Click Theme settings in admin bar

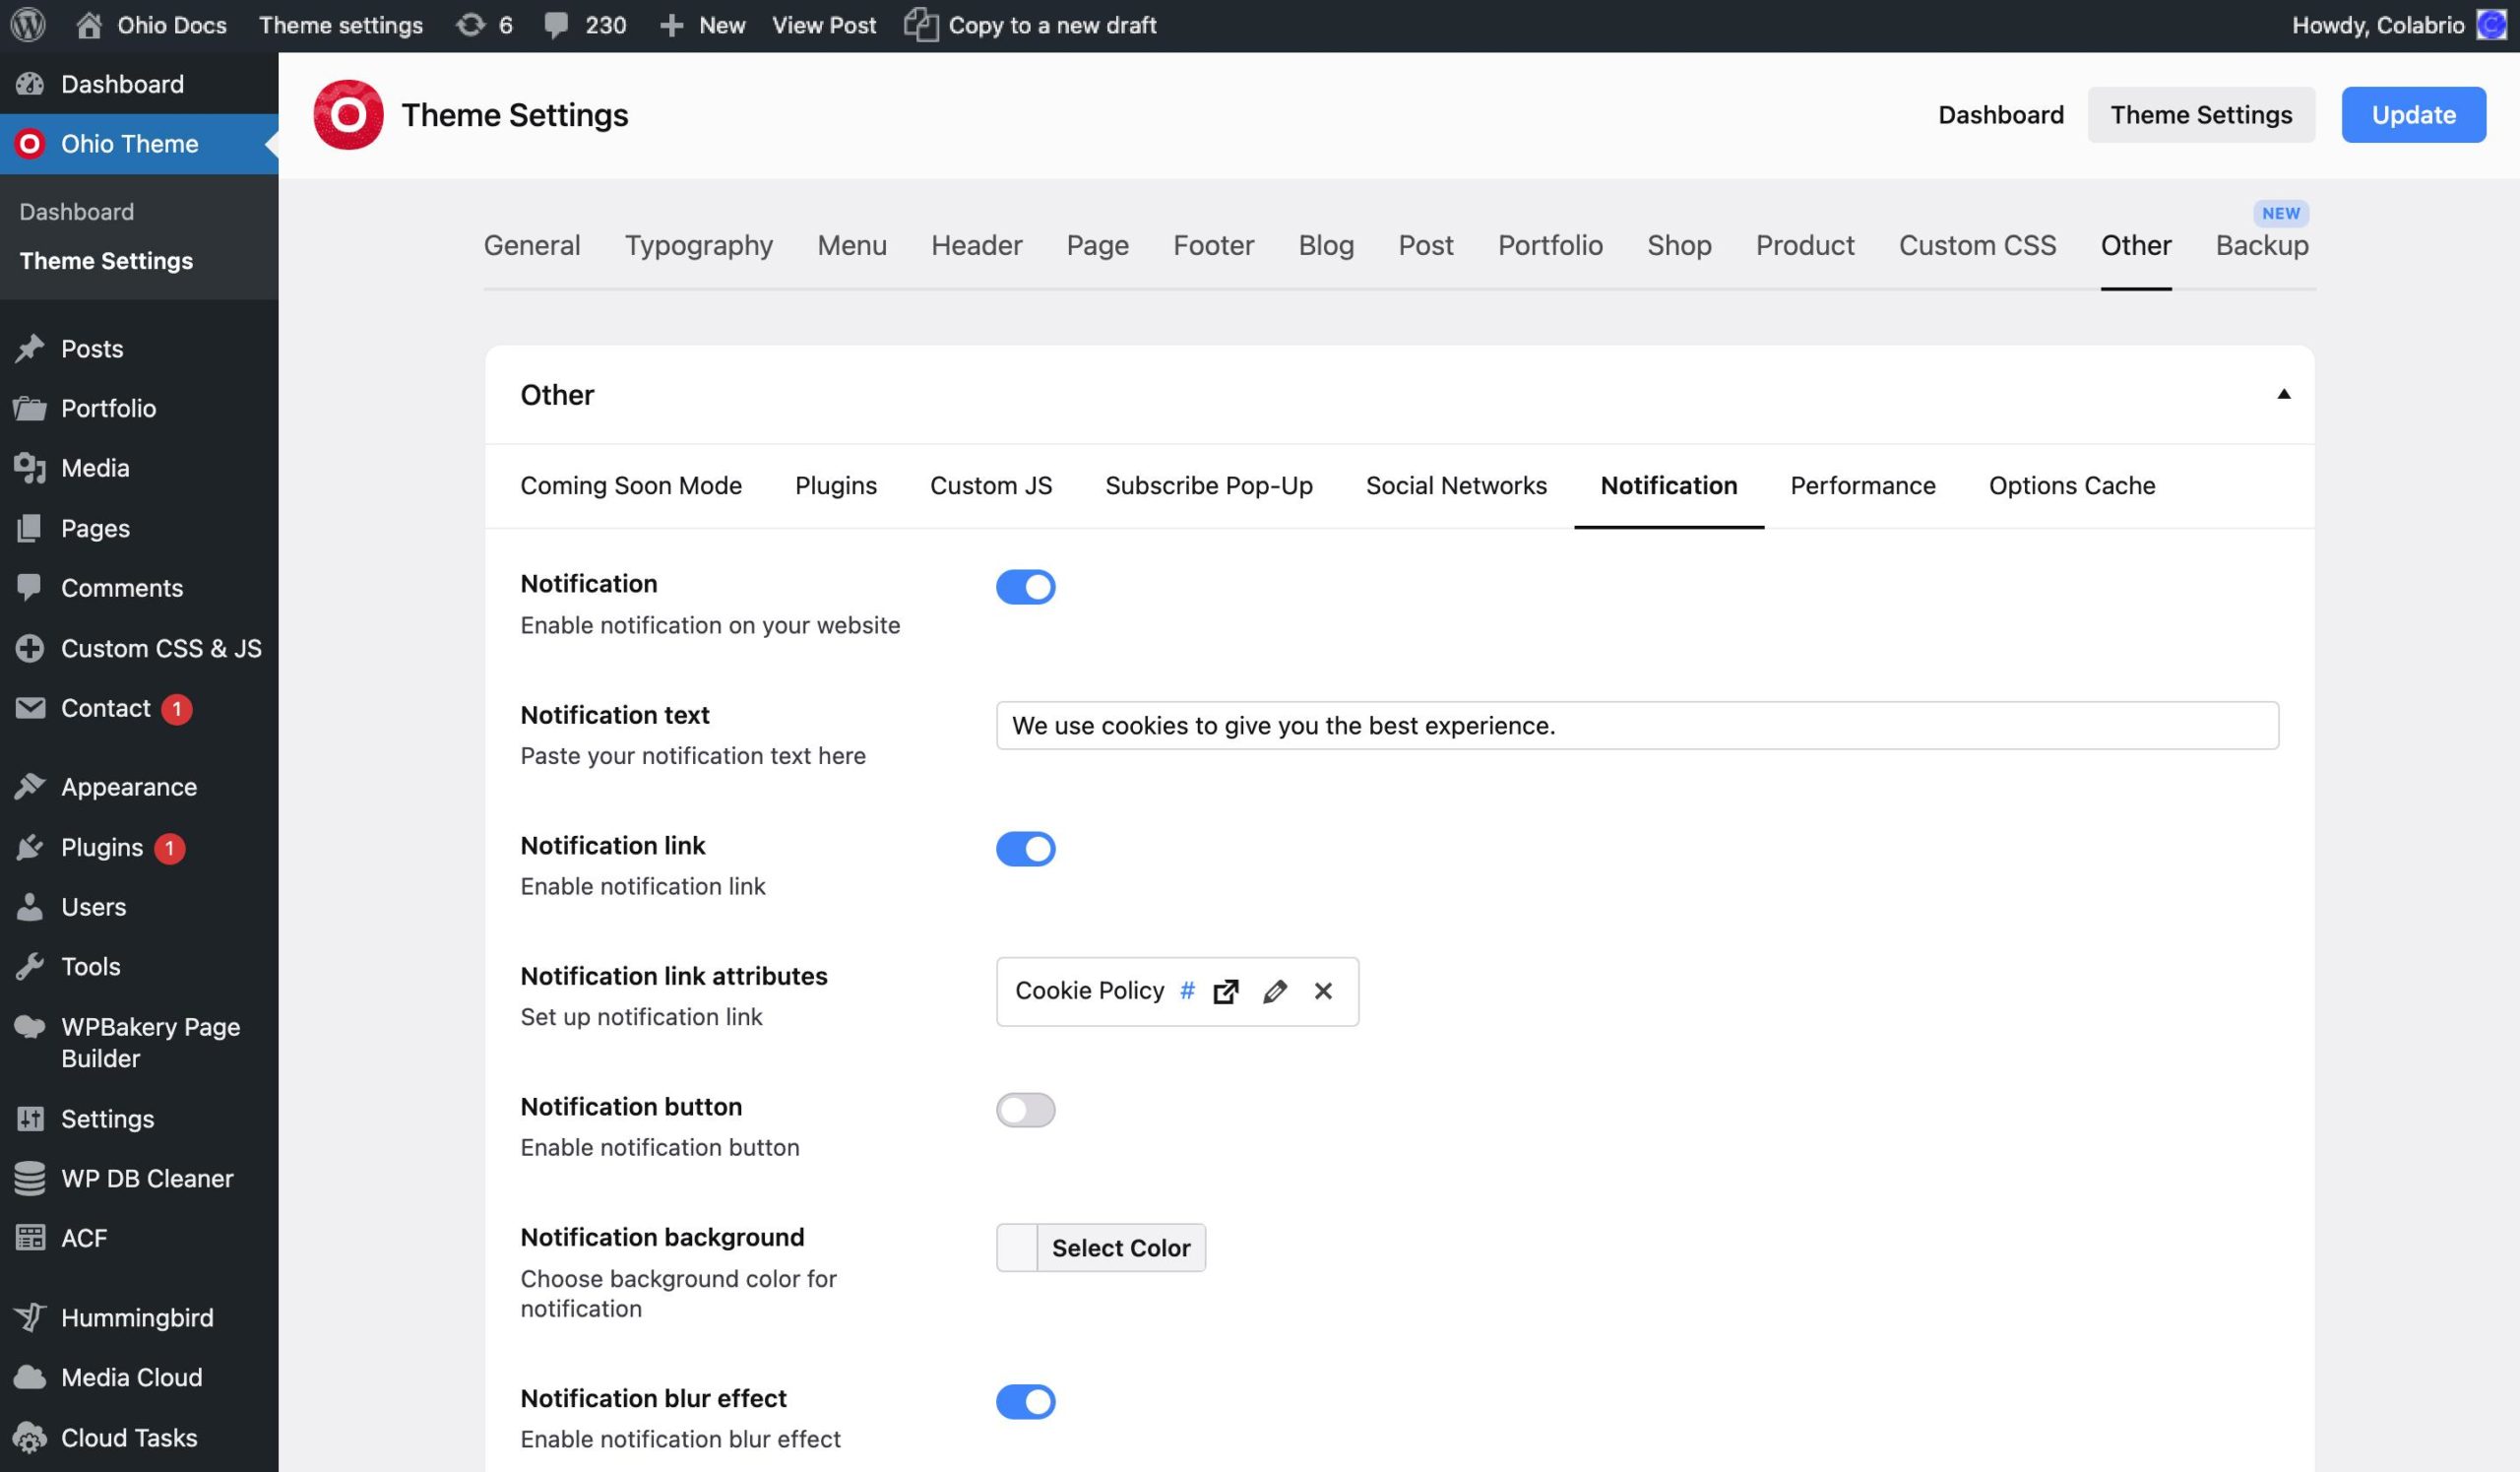coord(341,25)
